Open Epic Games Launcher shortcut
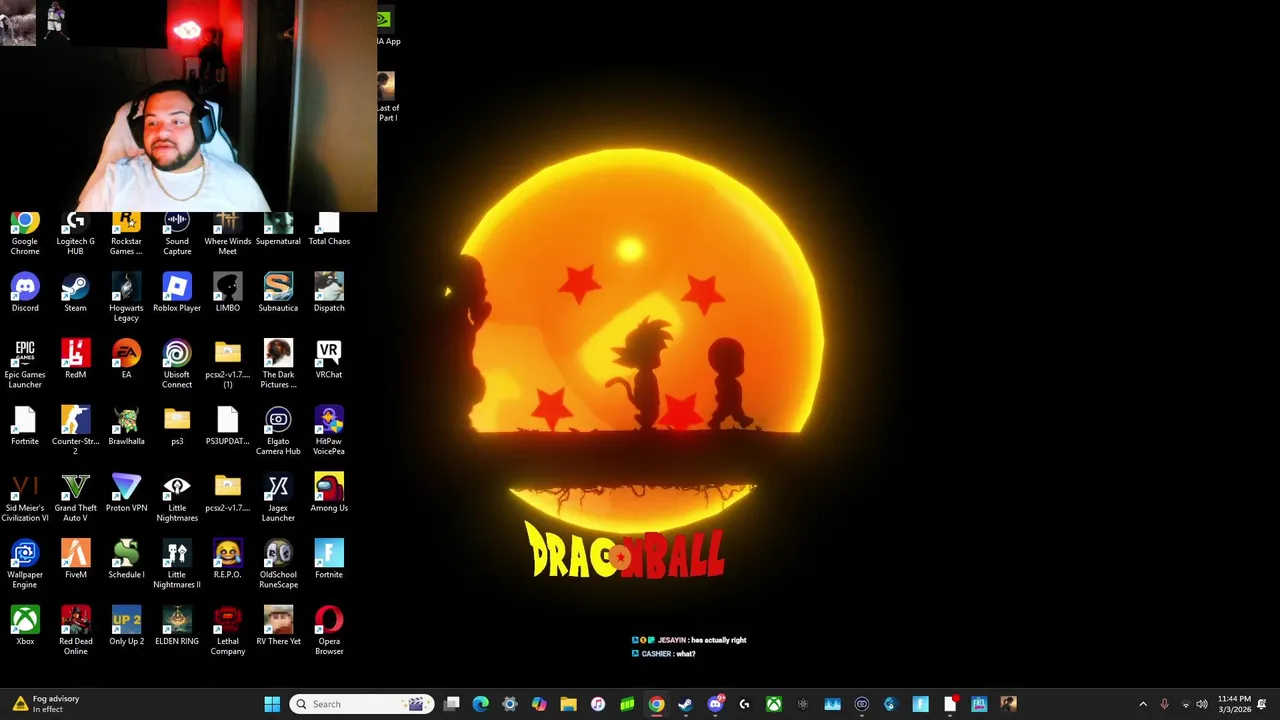The height and width of the screenshot is (720, 1280). coord(25,365)
